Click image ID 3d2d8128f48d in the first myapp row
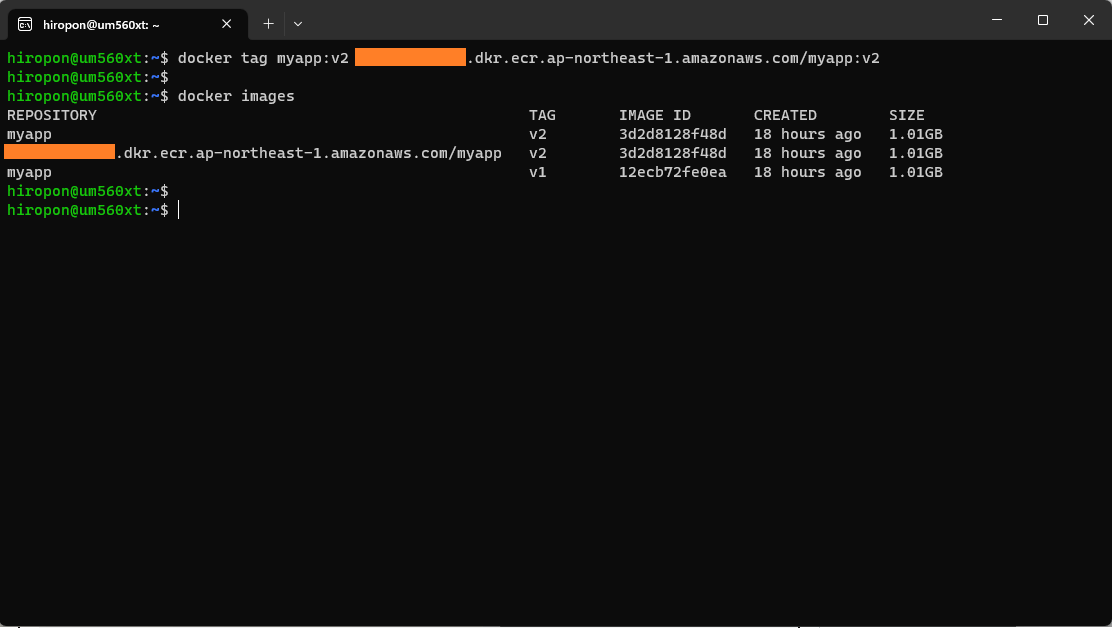This screenshot has height=628, width=1112. click(672, 134)
